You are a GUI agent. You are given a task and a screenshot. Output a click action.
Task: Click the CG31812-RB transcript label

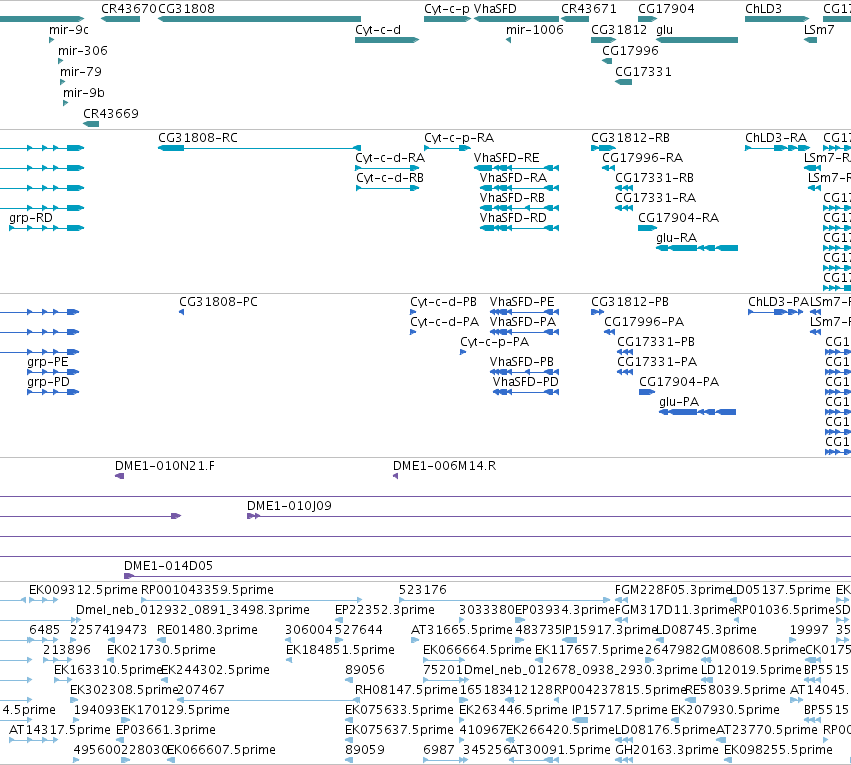[x=630, y=138]
